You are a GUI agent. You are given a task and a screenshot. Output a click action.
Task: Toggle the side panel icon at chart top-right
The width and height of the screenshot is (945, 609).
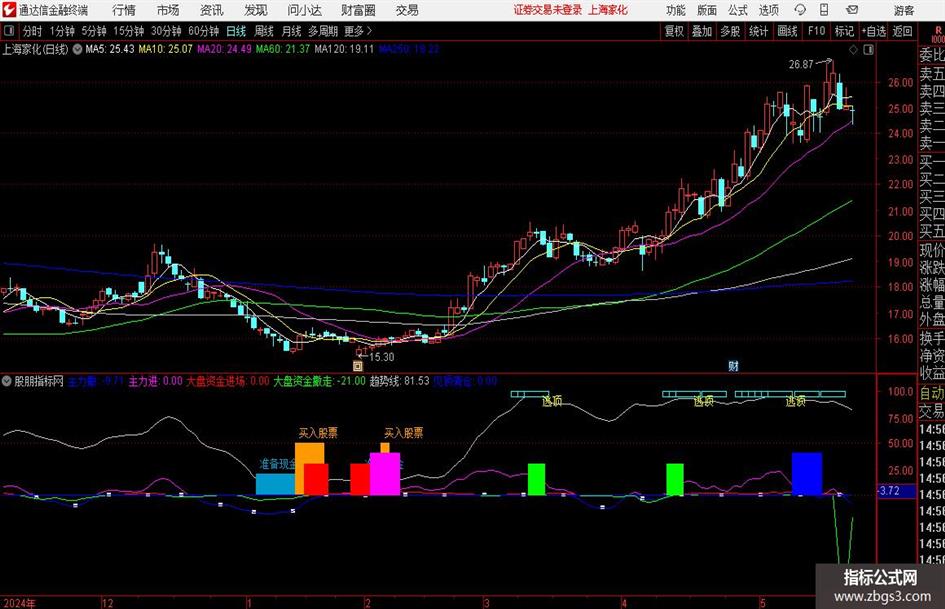tap(868, 50)
